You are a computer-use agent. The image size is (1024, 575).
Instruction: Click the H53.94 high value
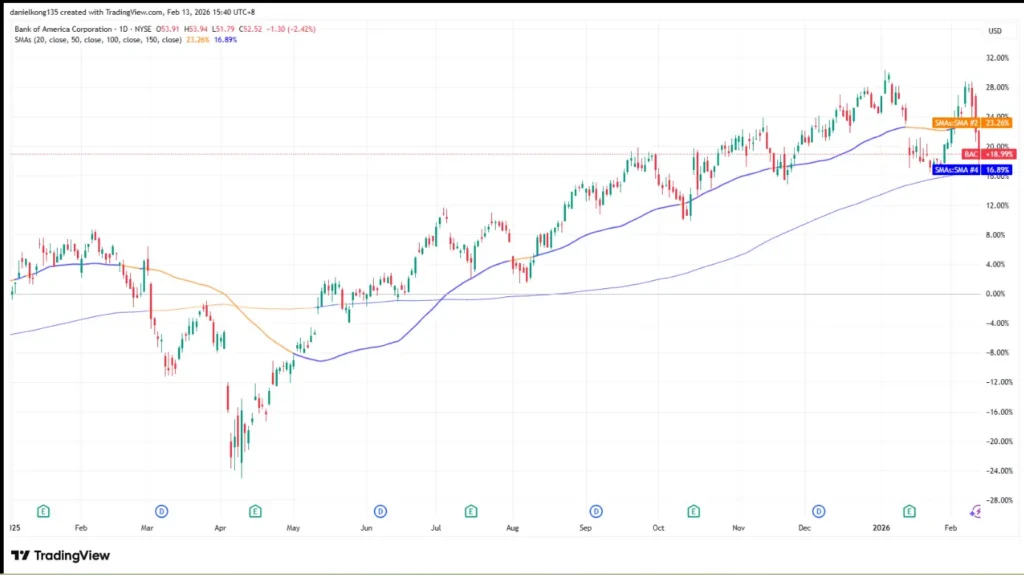point(196,29)
